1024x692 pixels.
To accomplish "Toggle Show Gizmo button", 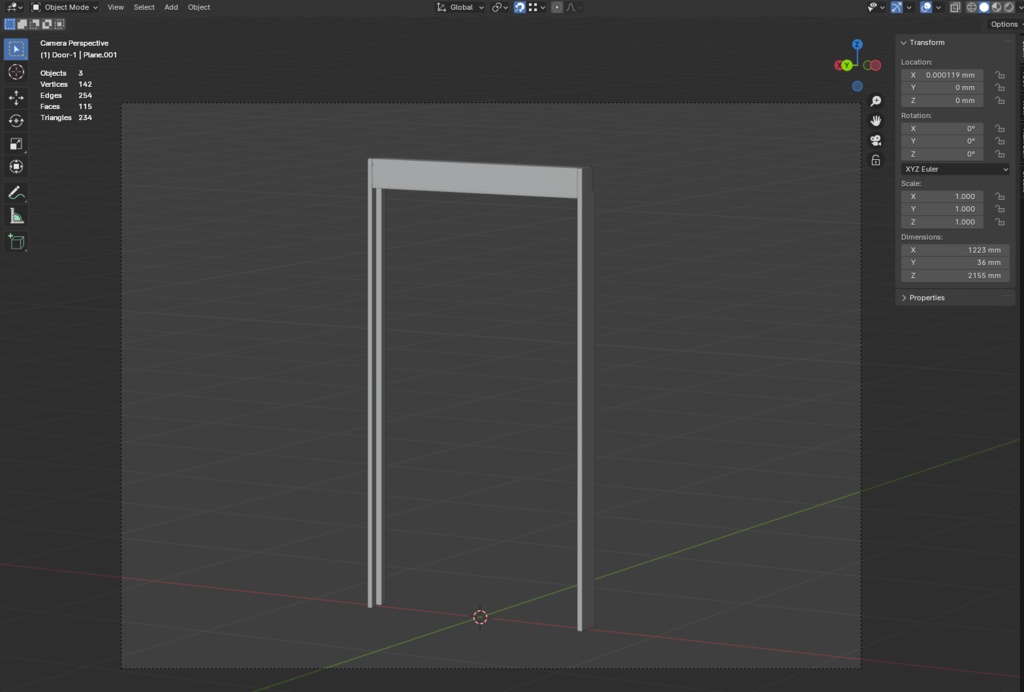I will (x=897, y=7).
